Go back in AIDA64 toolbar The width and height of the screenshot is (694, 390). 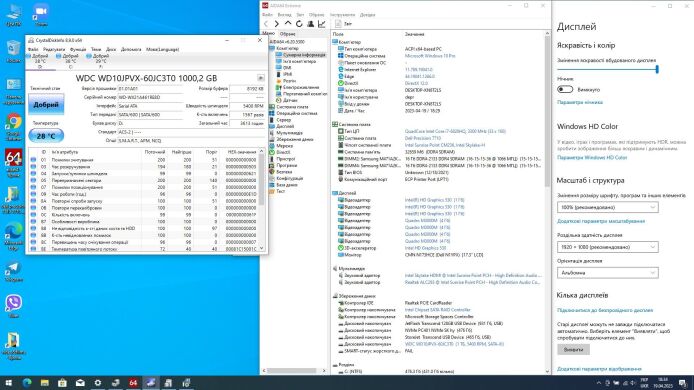pyautogui.click(x=266, y=24)
